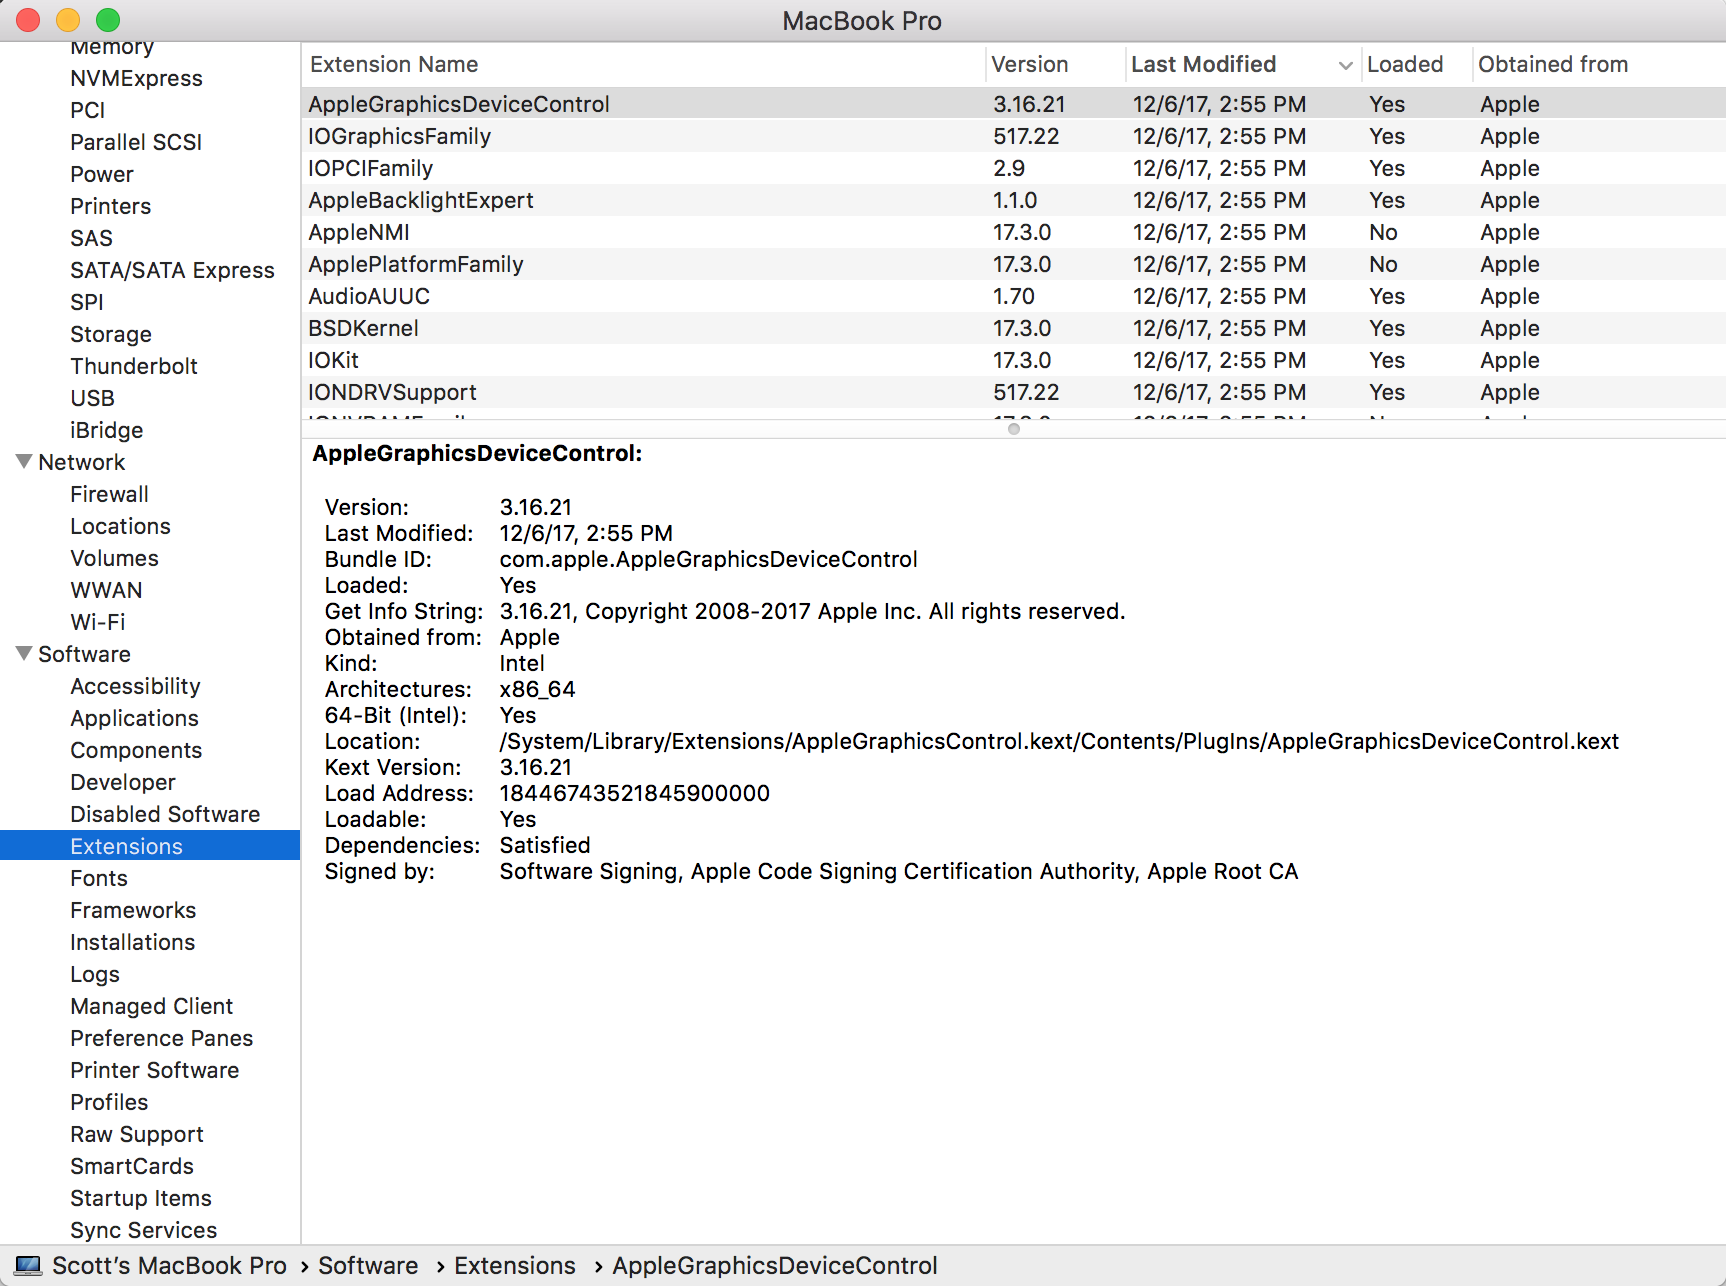Viewport: 1726px width, 1286px height.
Task: Open Parallel SCSI in sidebar
Action: pyautogui.click(x=136, y=142)
